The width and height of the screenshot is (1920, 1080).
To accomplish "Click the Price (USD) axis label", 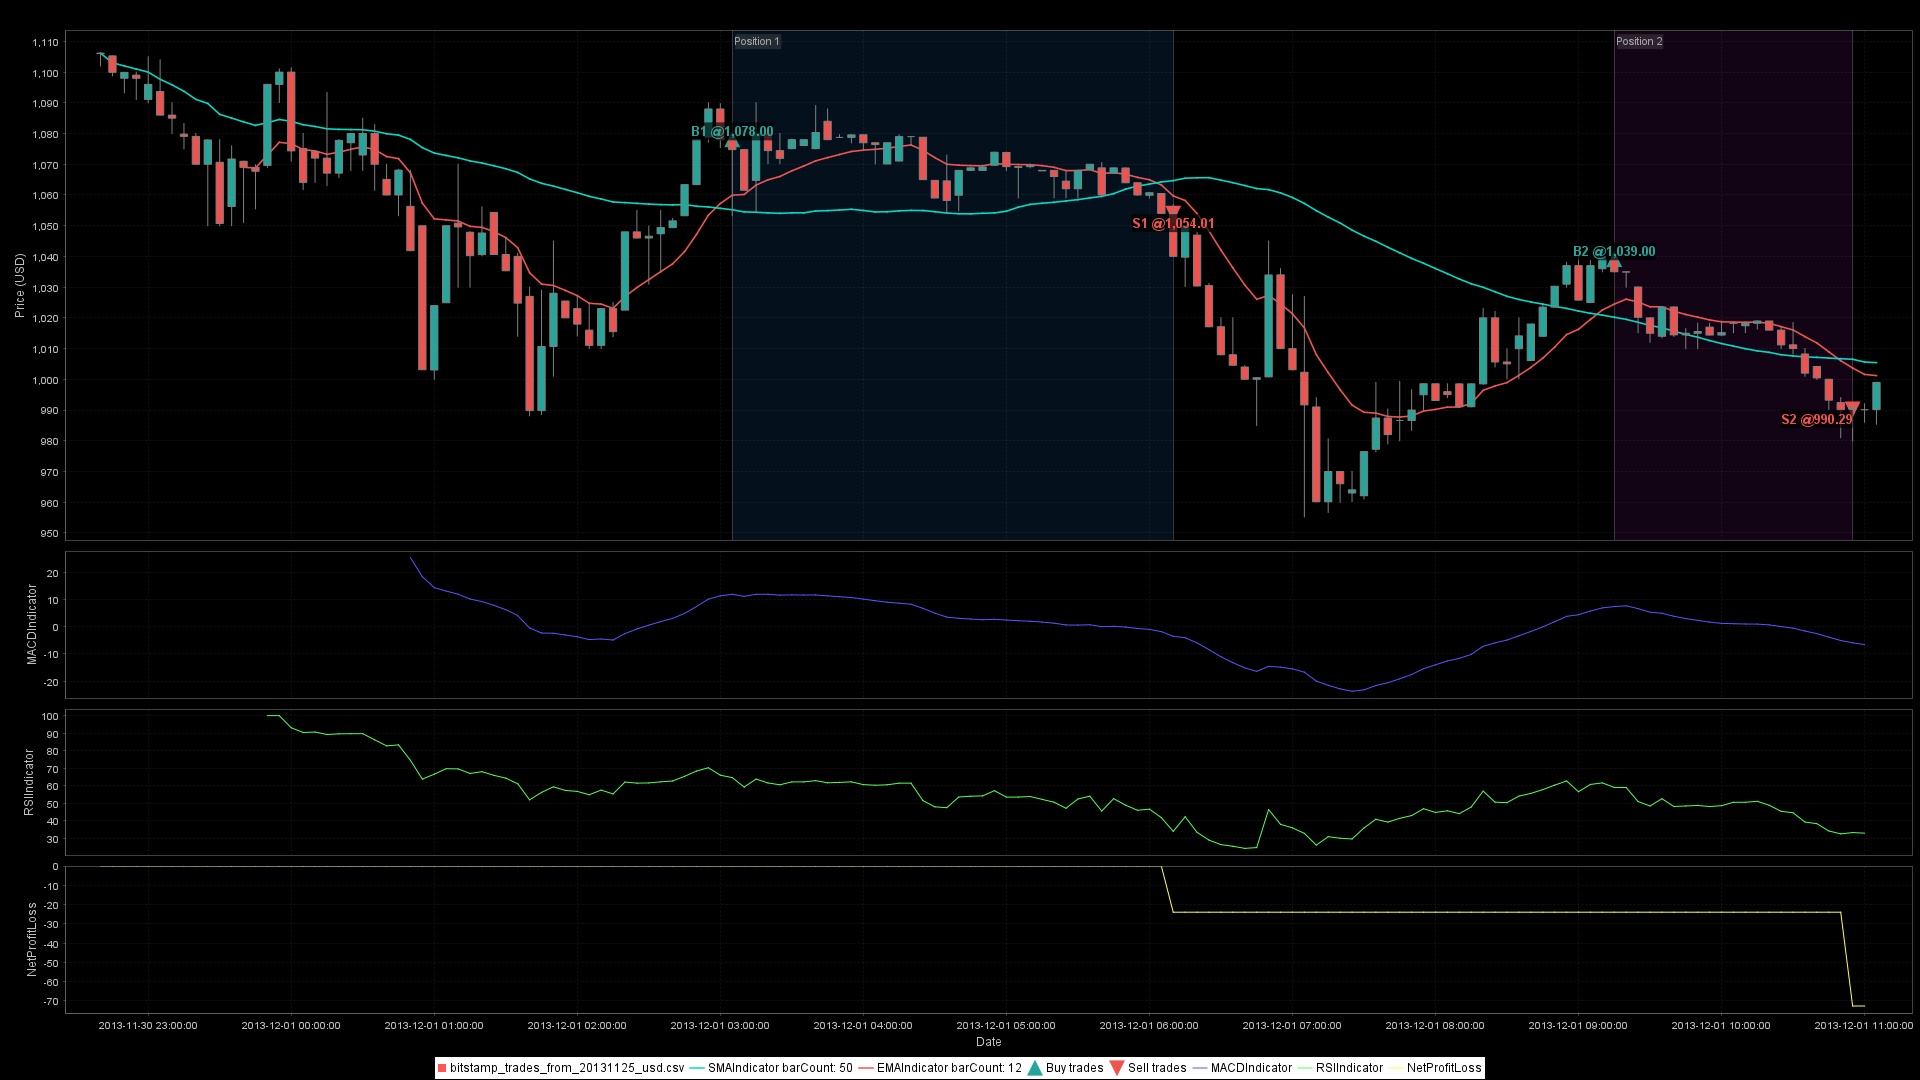I will 20,286.
